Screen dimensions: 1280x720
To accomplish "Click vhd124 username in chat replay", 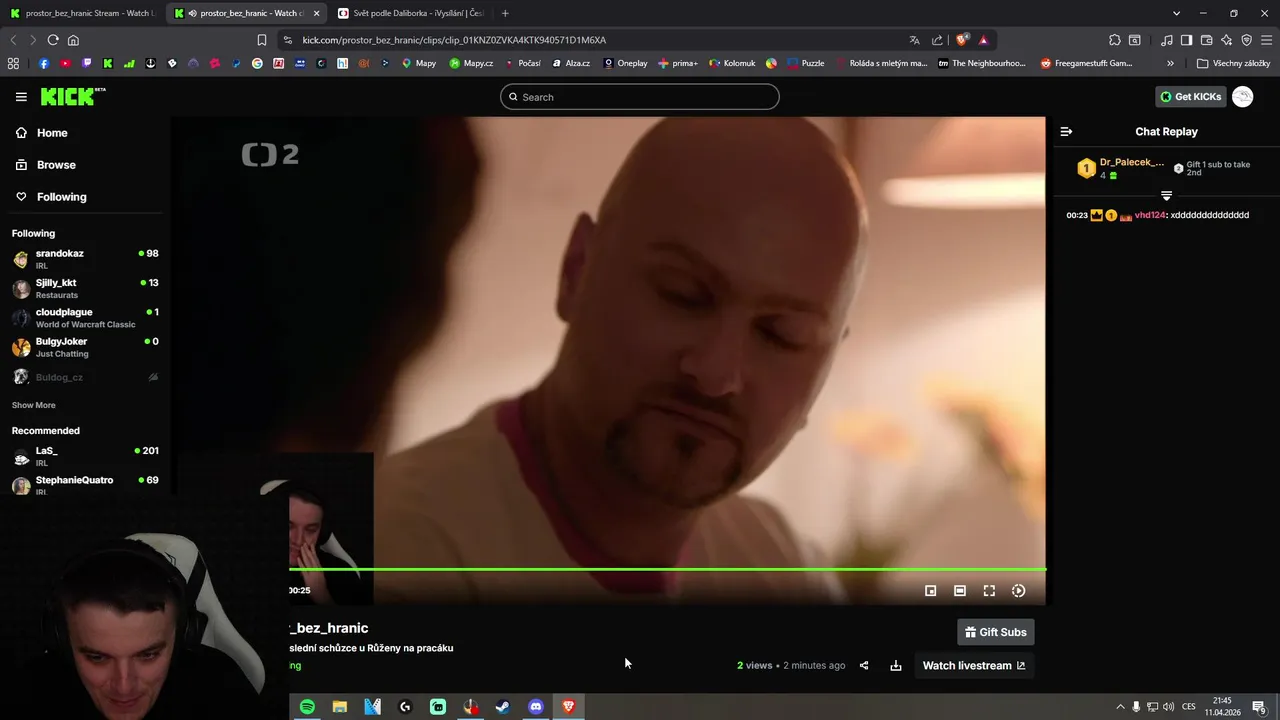I will click(1149, 215).
